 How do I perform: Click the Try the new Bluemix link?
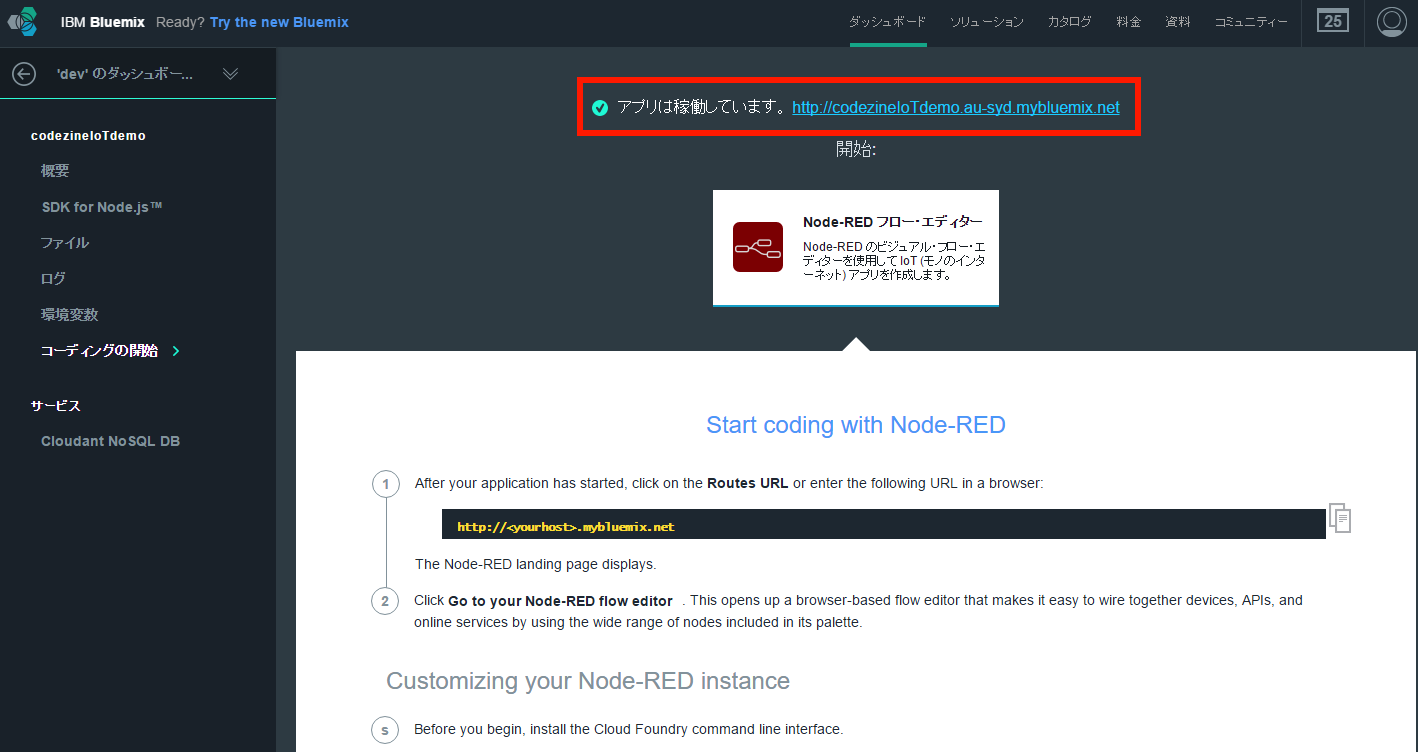pyautogui.click(x=279, y=22)
